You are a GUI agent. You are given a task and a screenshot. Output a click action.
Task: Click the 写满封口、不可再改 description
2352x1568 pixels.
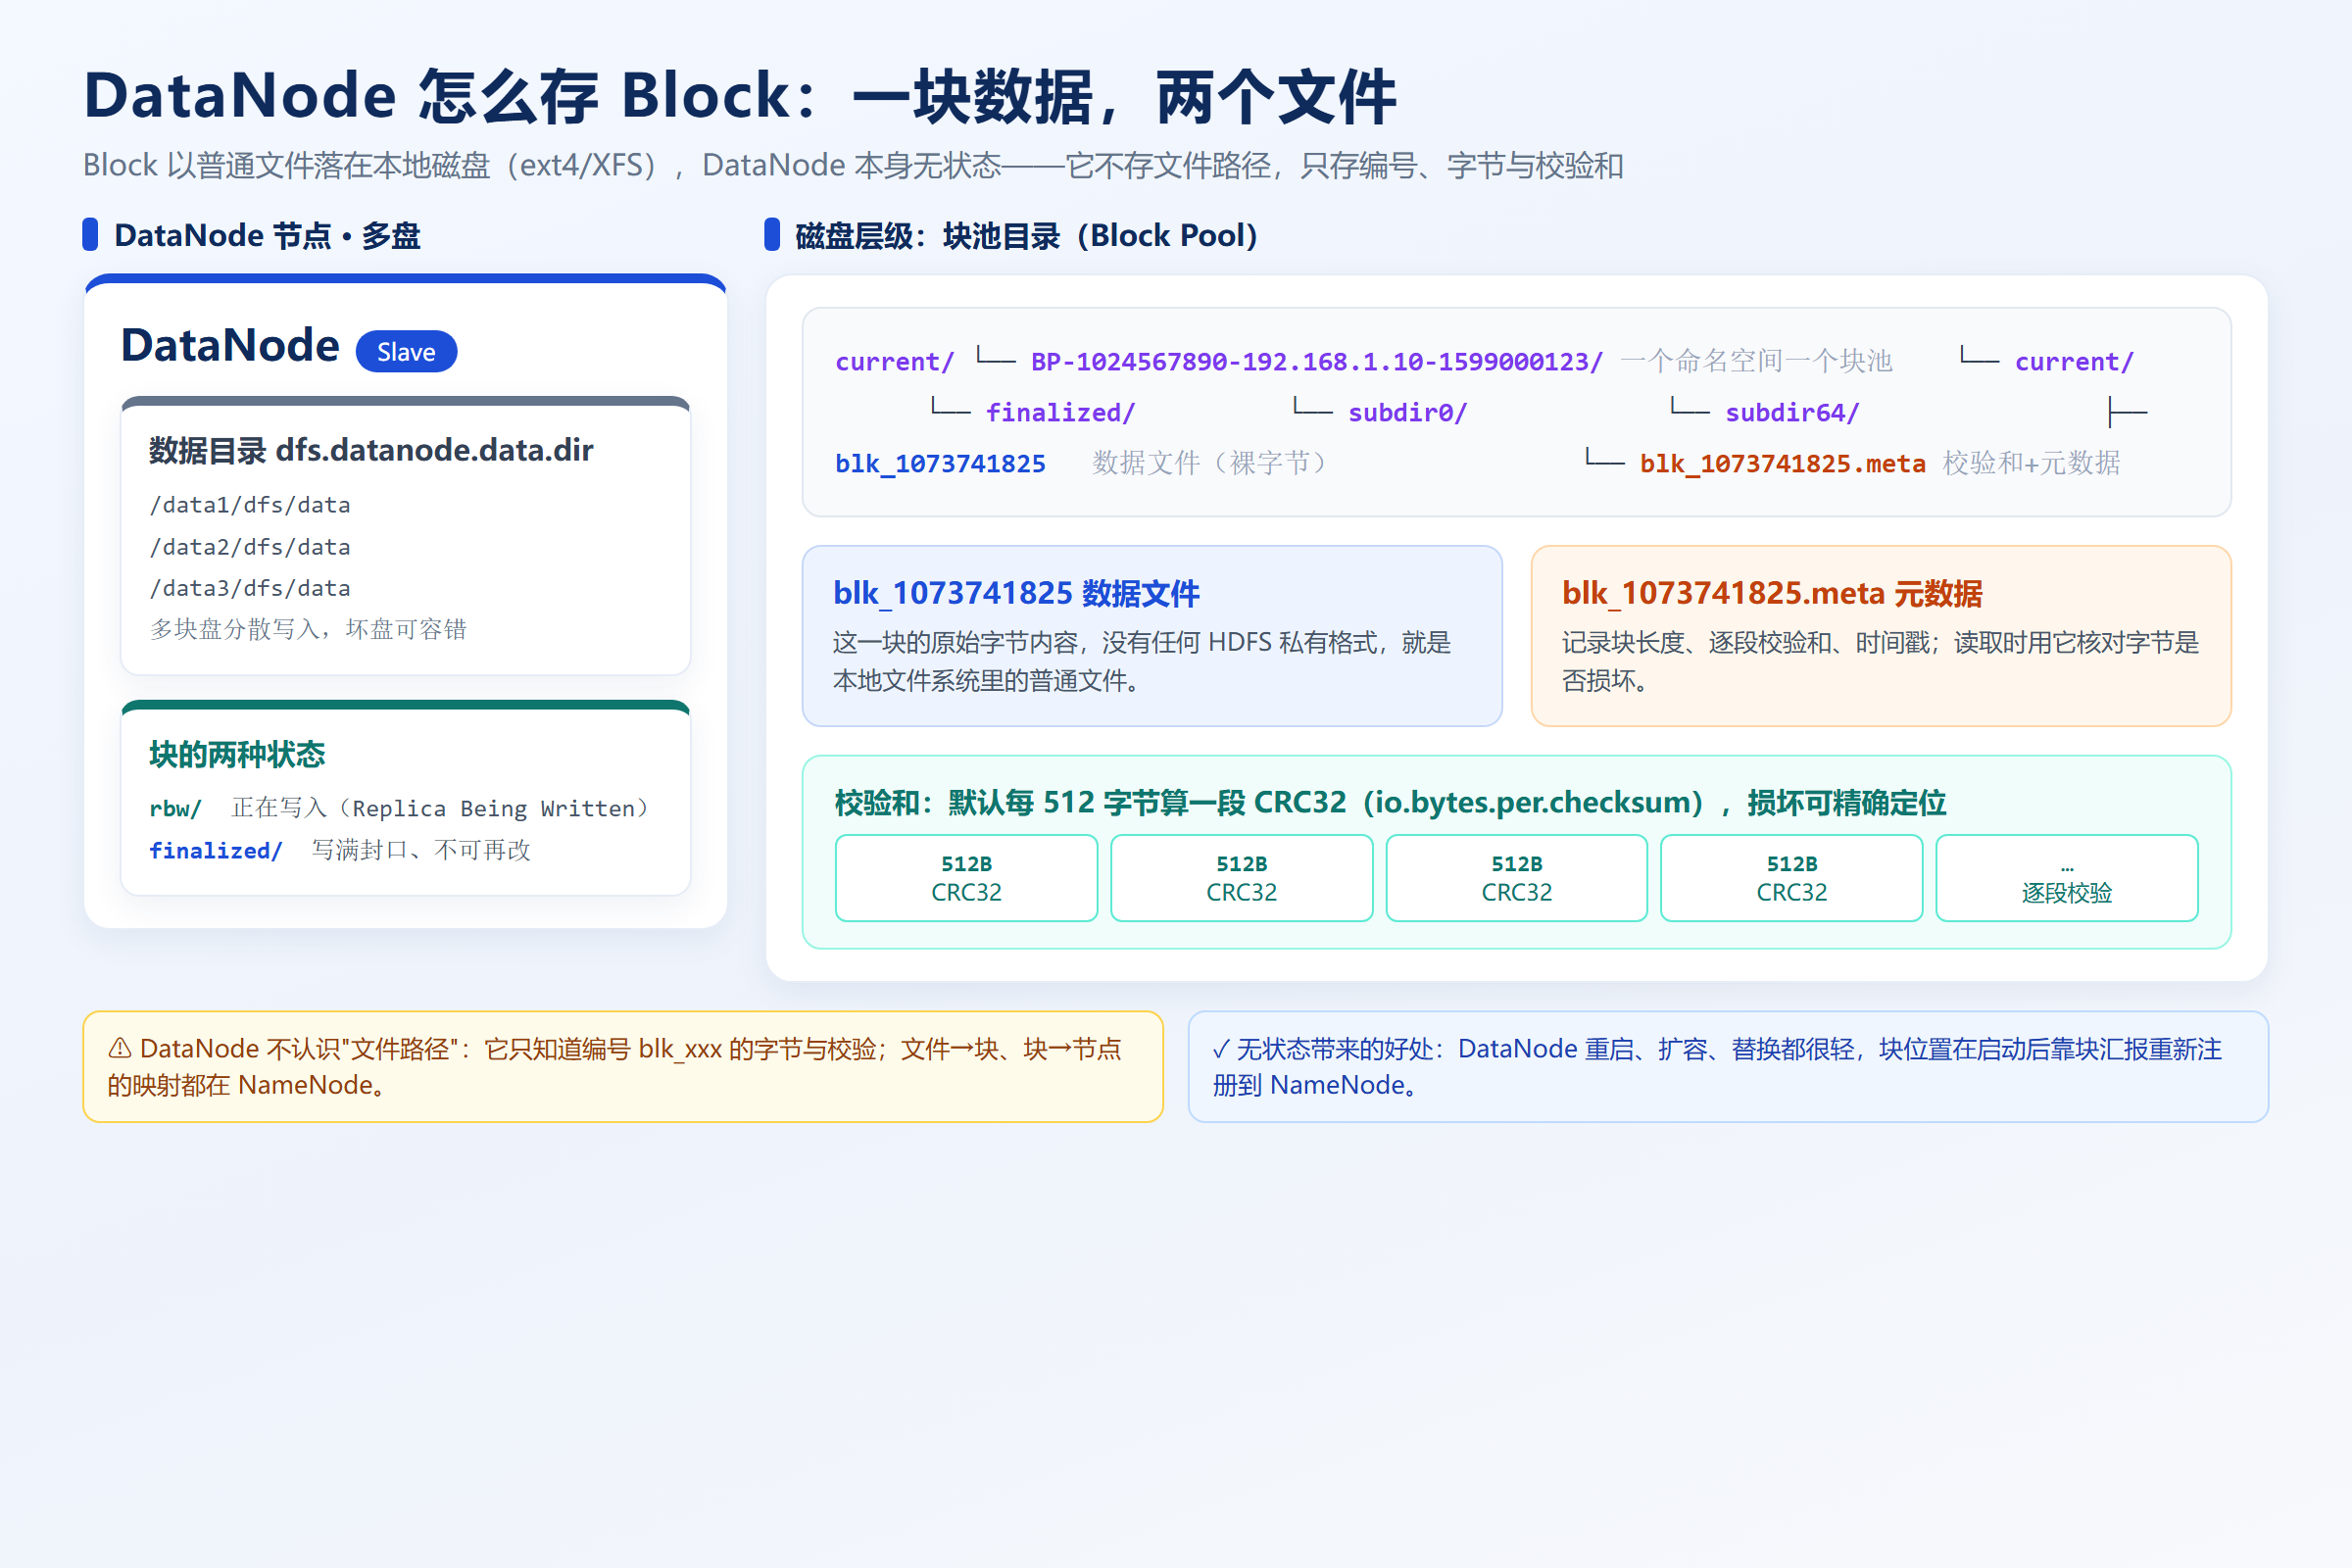421,850
